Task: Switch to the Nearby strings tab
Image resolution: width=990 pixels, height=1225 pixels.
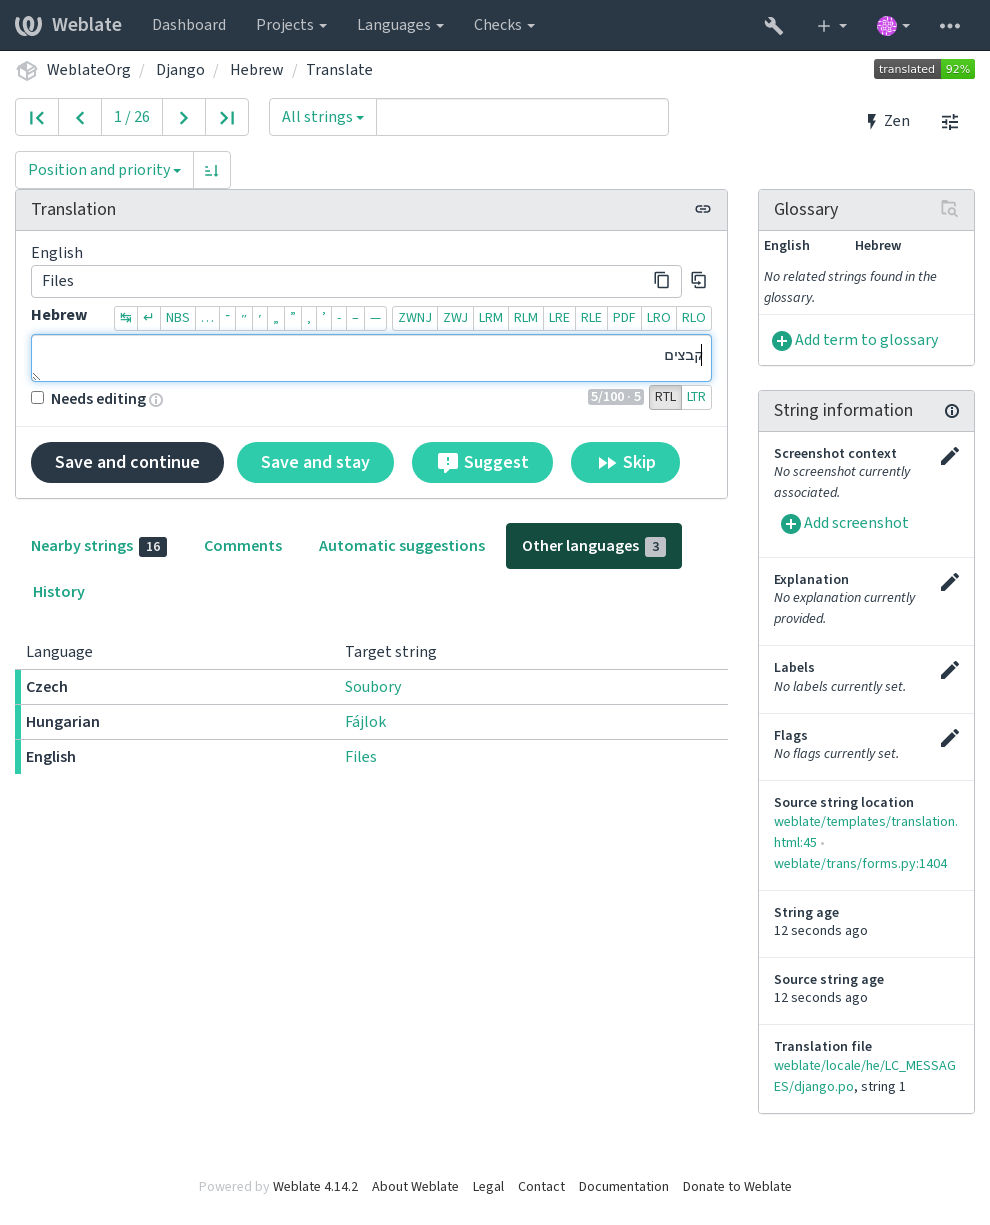Action: pos(99,546)
